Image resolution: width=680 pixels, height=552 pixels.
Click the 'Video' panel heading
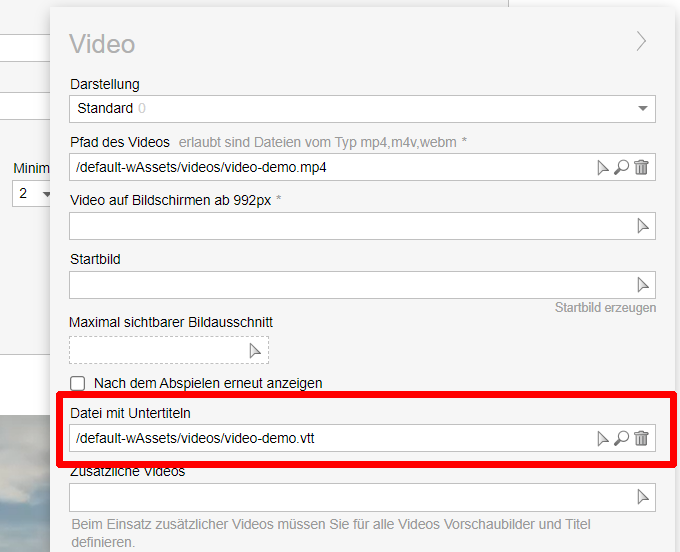[x=102, y=44]
